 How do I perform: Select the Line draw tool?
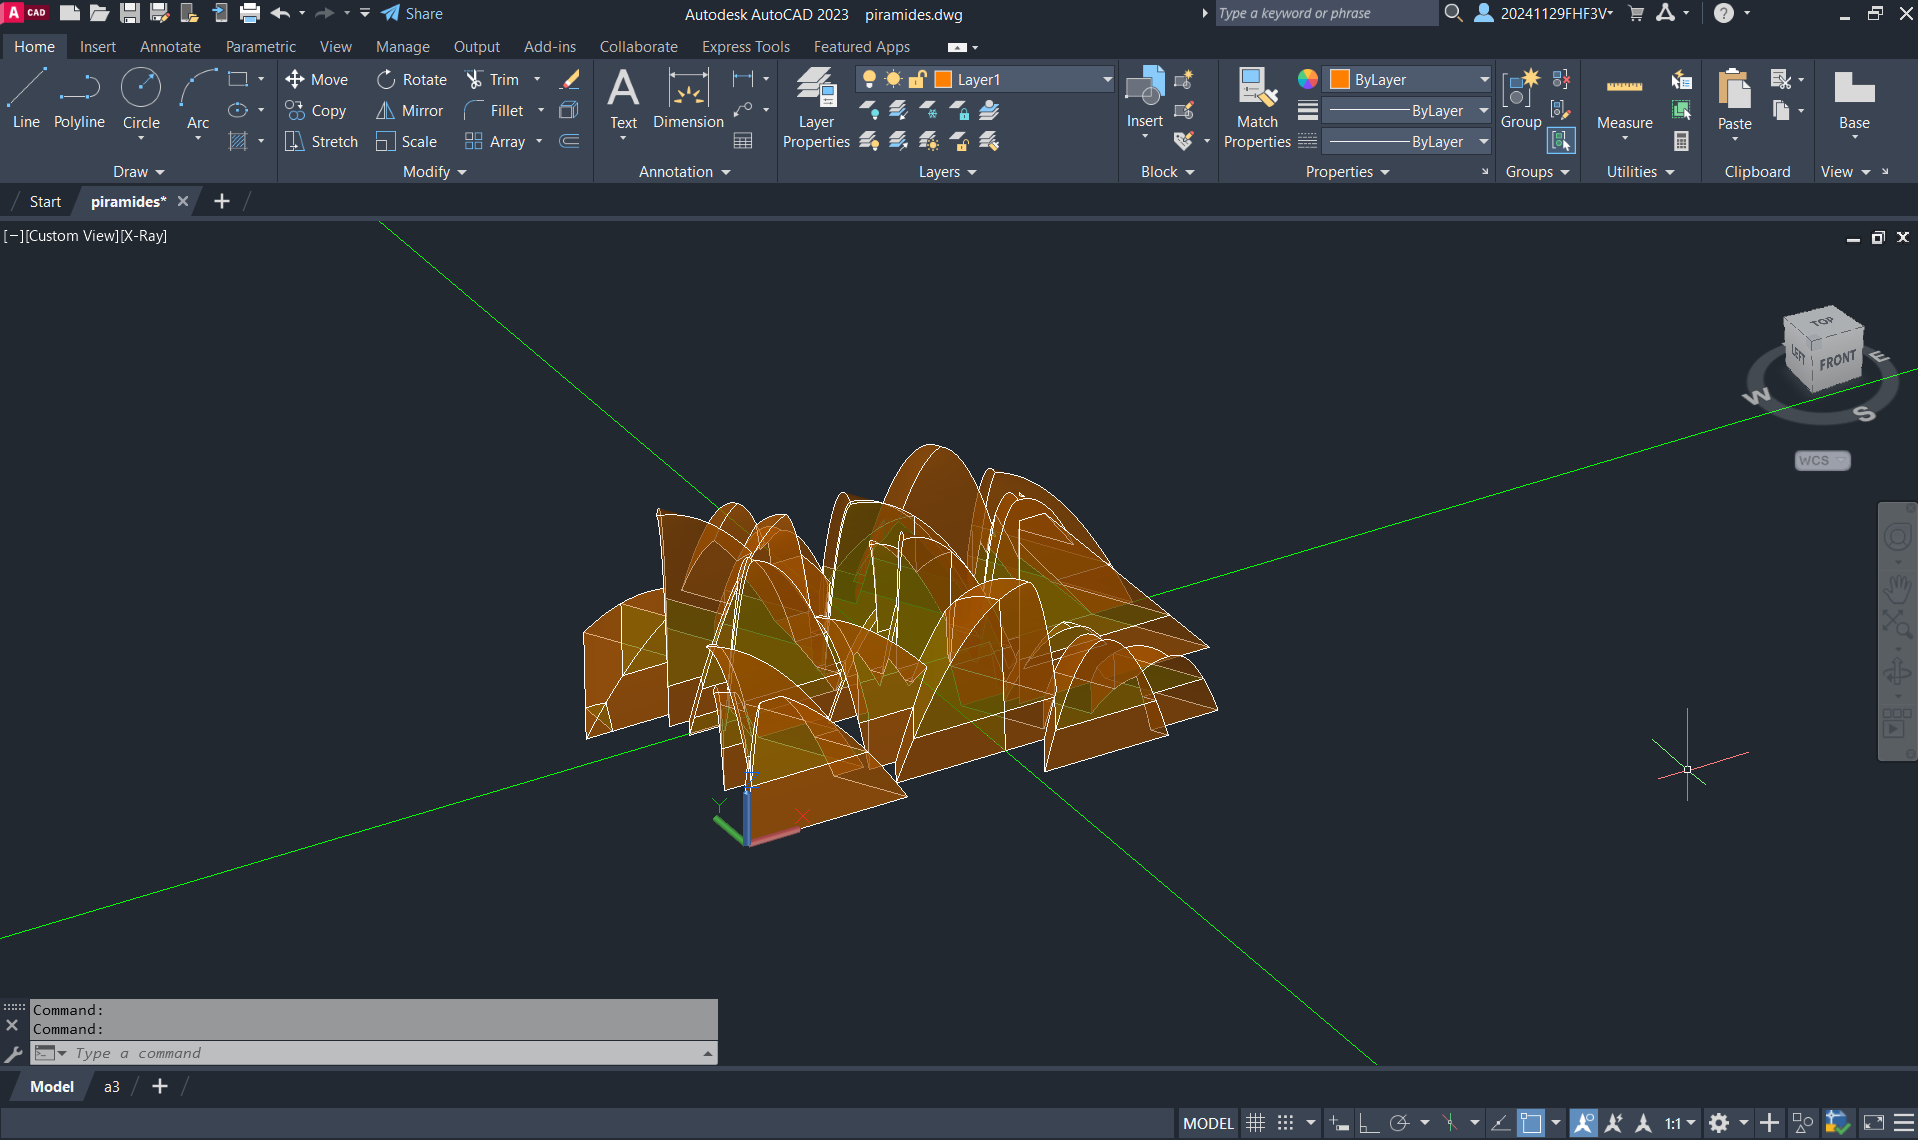click(x=26, y=99)
